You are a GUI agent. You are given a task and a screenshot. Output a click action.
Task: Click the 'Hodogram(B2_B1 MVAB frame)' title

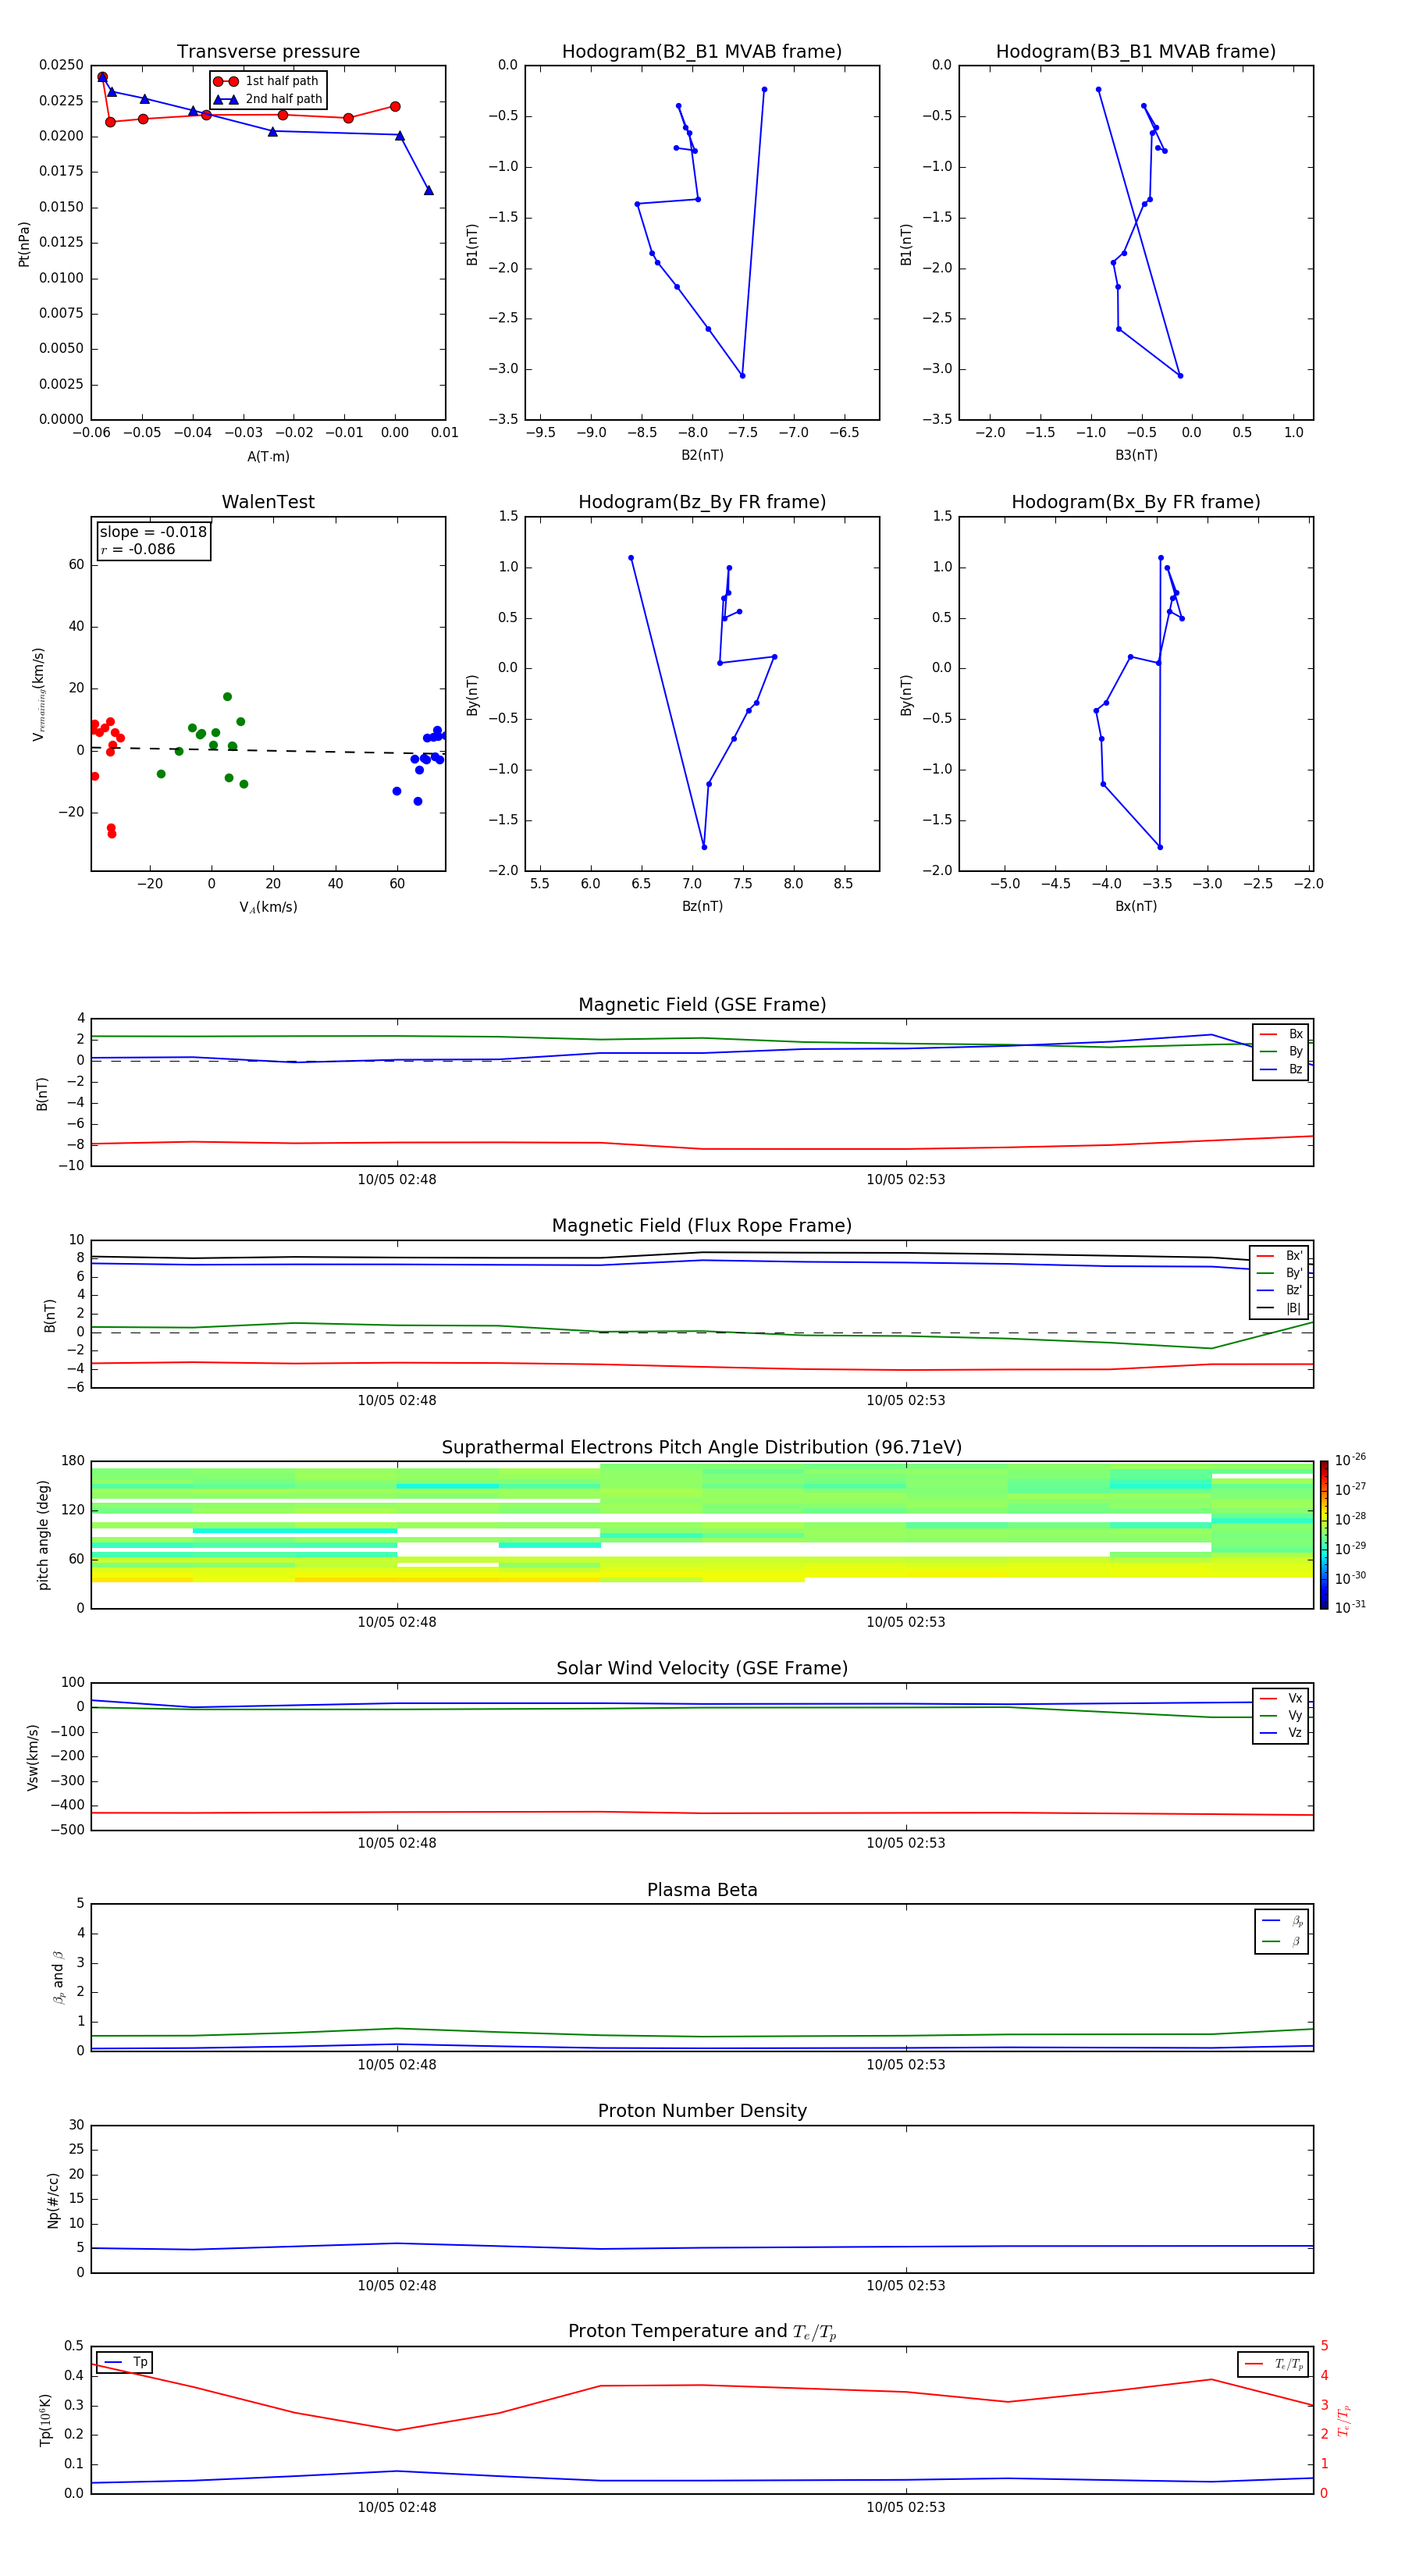702,52
